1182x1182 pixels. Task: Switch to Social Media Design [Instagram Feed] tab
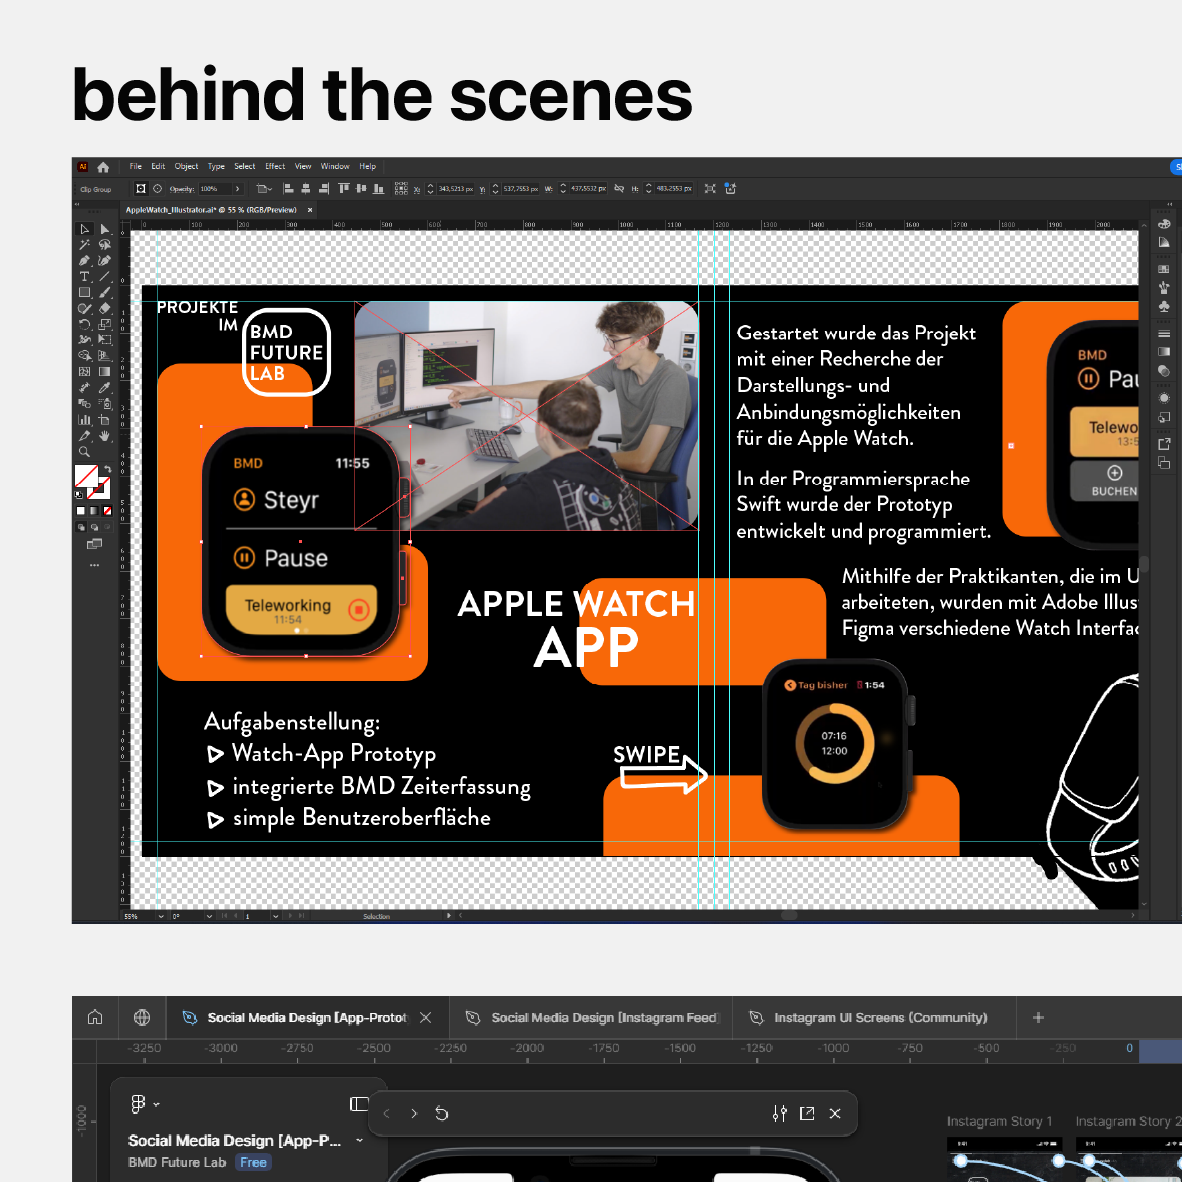591,1018
